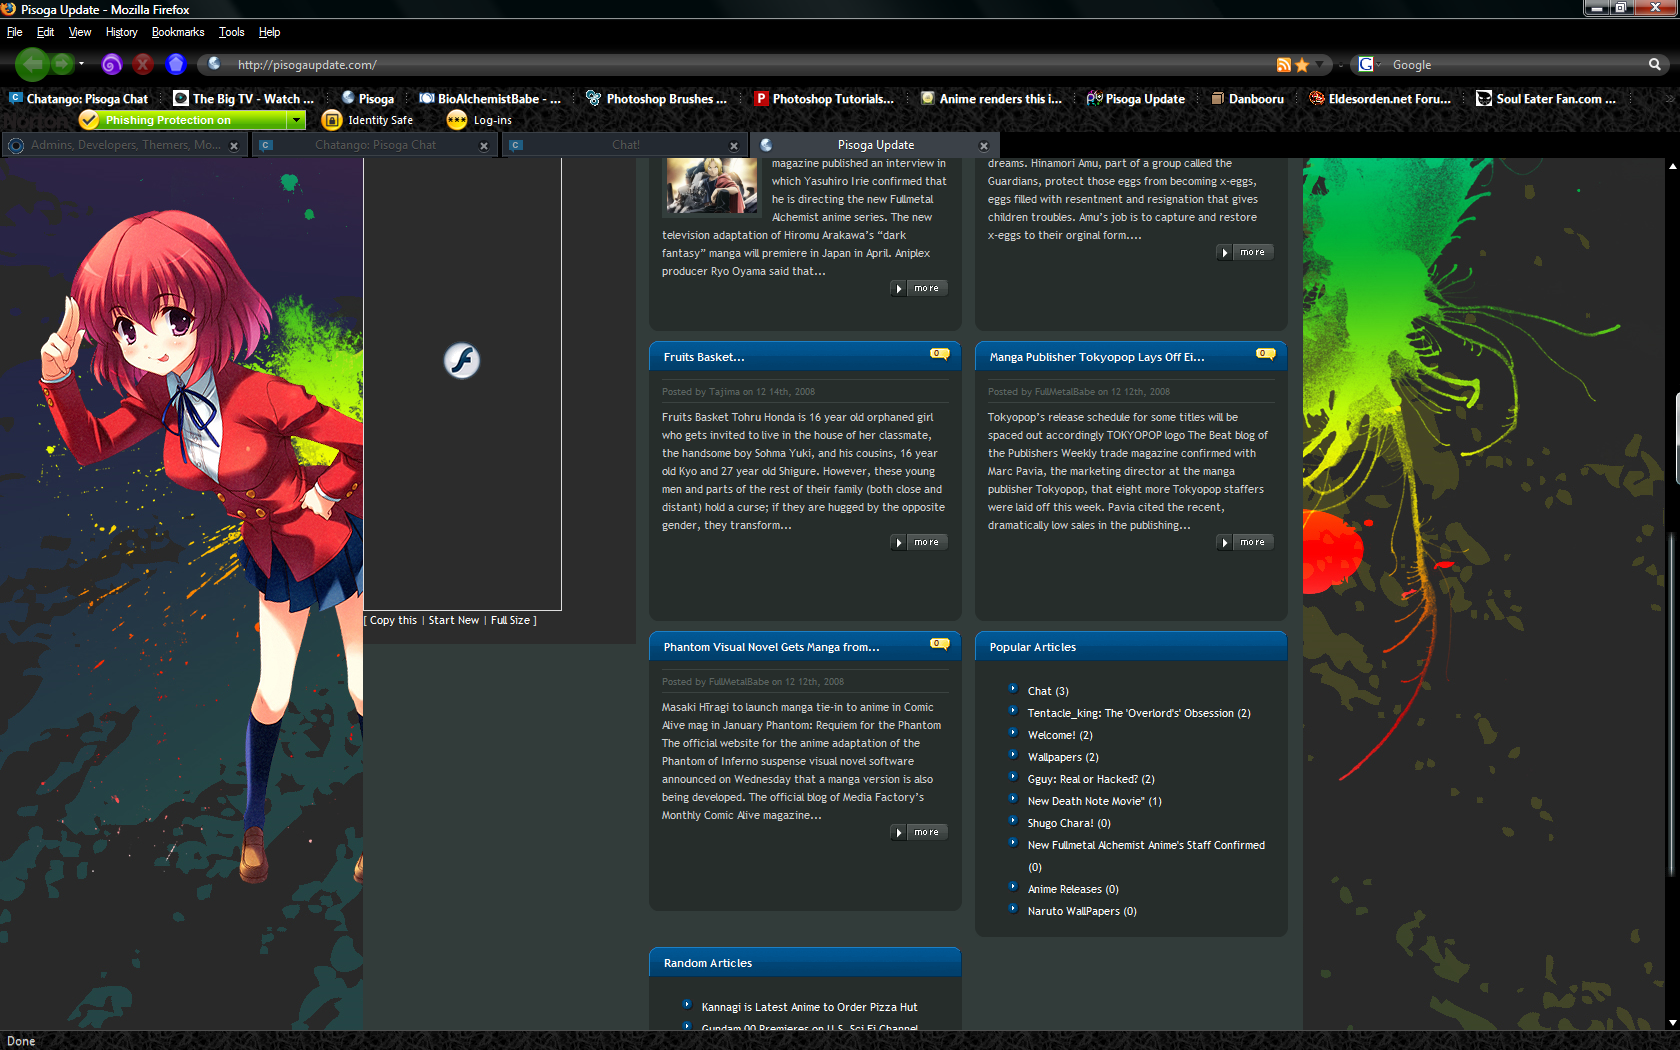Screen dimensions: 1680x1050
Task: Click more button under Shugo Chara article
Action: click(1245, 252)
